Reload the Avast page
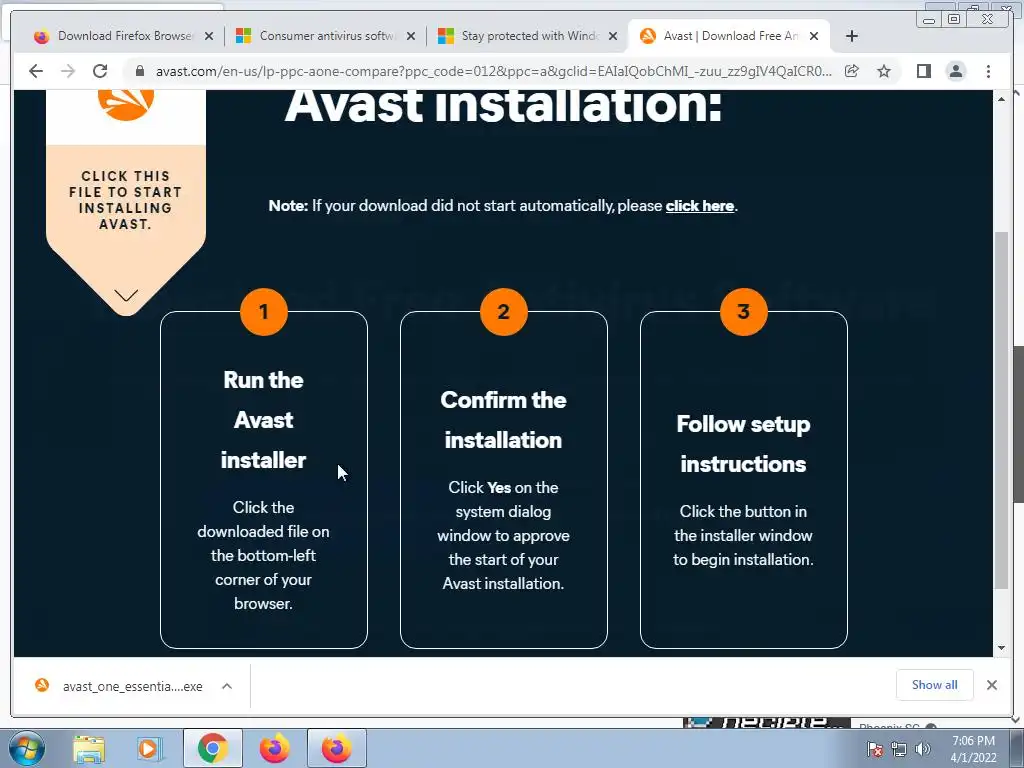This screenshot has height=768, width=1024. pos(100,71)
